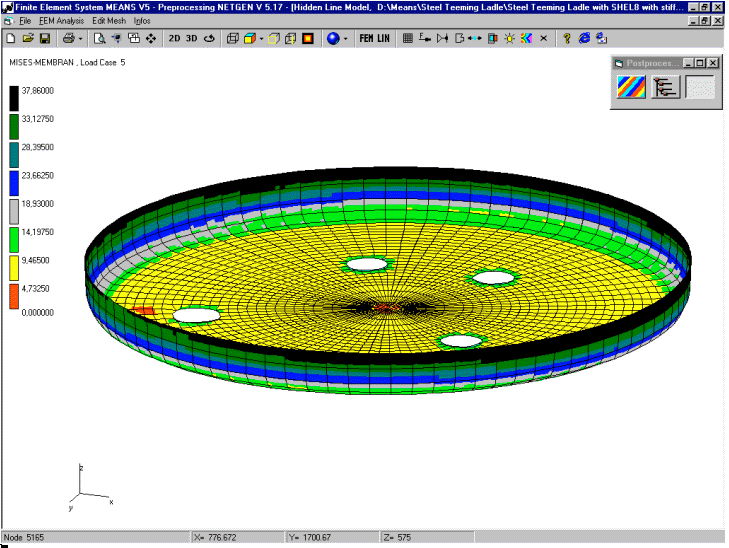Click the black X delete icon
This screenshot has height=548, width=729.
(543, 39)
